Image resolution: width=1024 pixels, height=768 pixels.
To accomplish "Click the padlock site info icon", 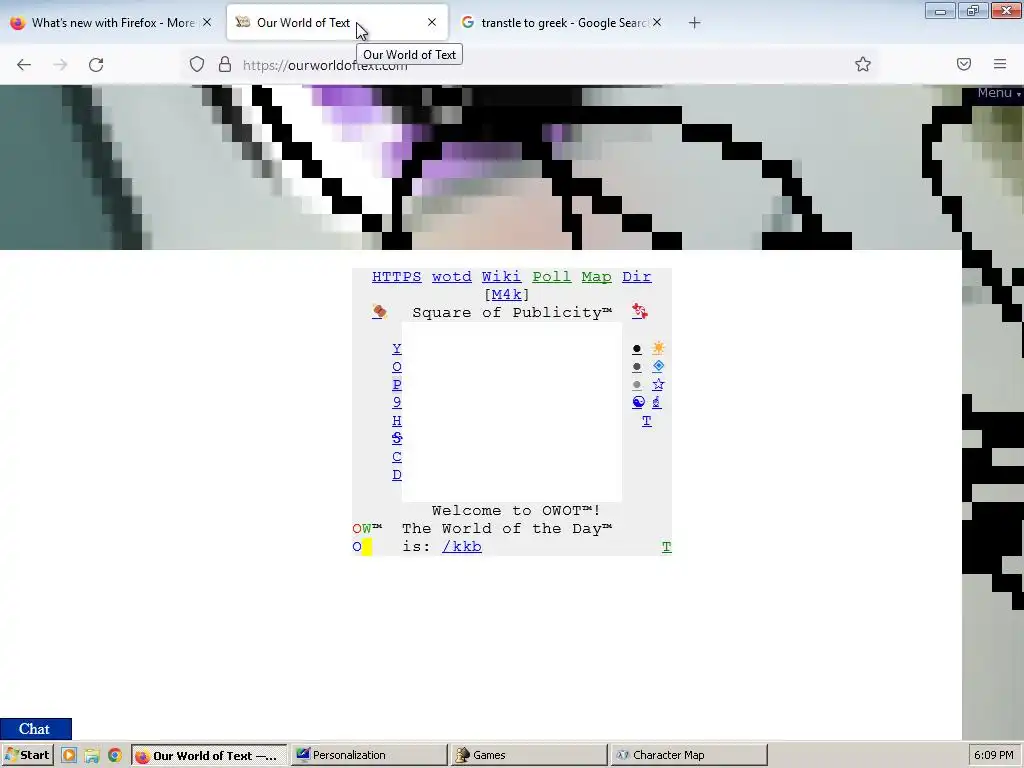I will tap(225, 64).
